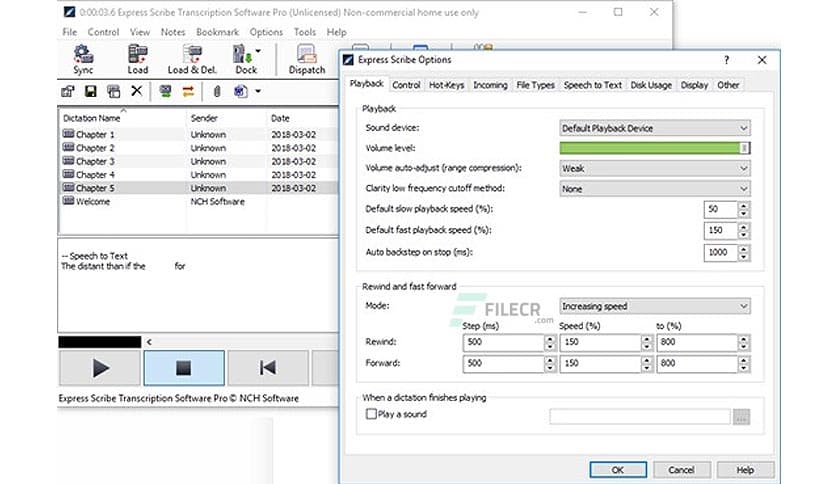Screen dimensions: 836x484
Task: Switch to the Hot-Keys tab
Action: pyautogui.click(x=446, y=85)
